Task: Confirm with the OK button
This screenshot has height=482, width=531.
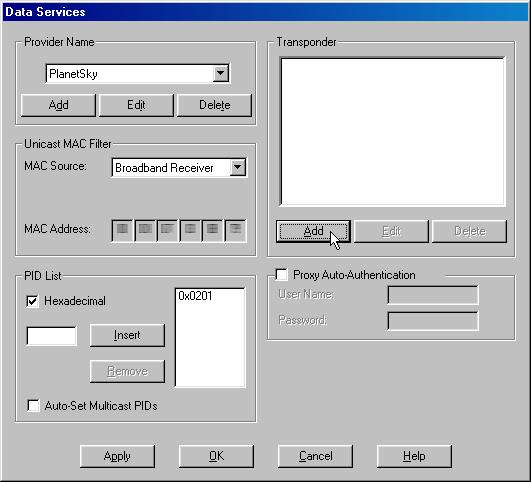Action: [x=216, y=456]
